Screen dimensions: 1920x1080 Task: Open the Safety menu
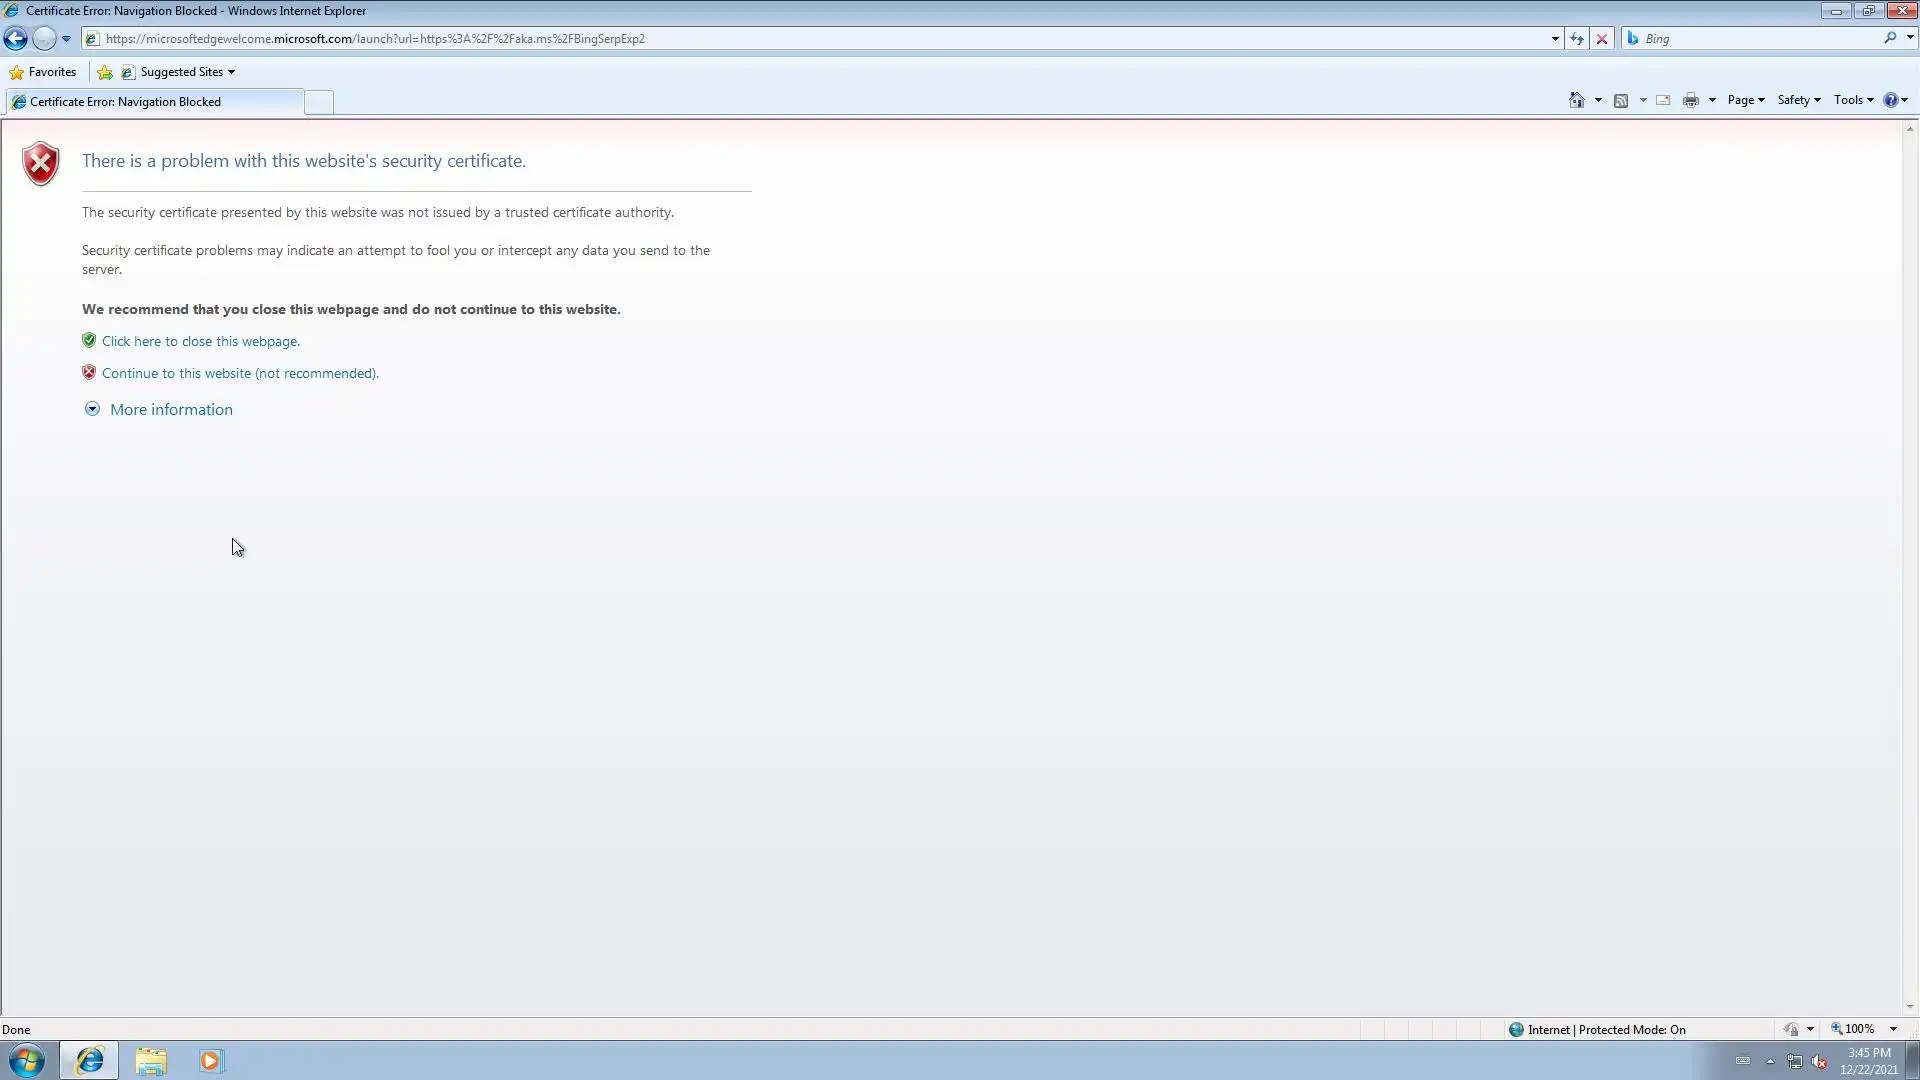(1798, 100)
